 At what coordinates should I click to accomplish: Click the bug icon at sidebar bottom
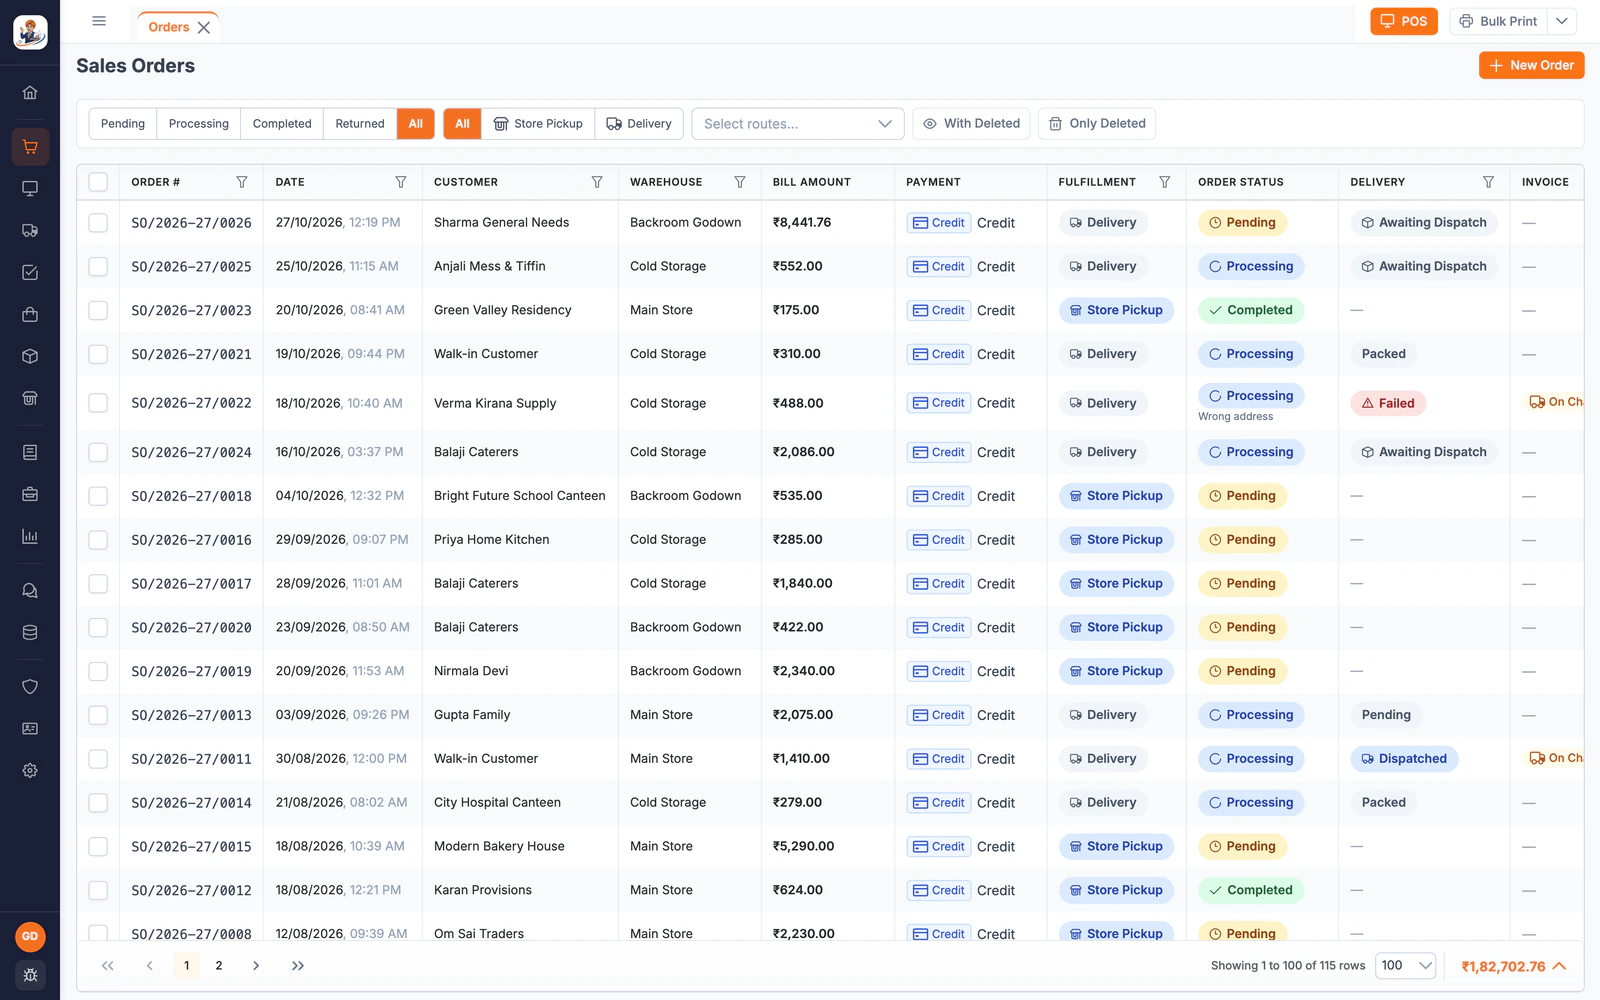coord(30,975)
